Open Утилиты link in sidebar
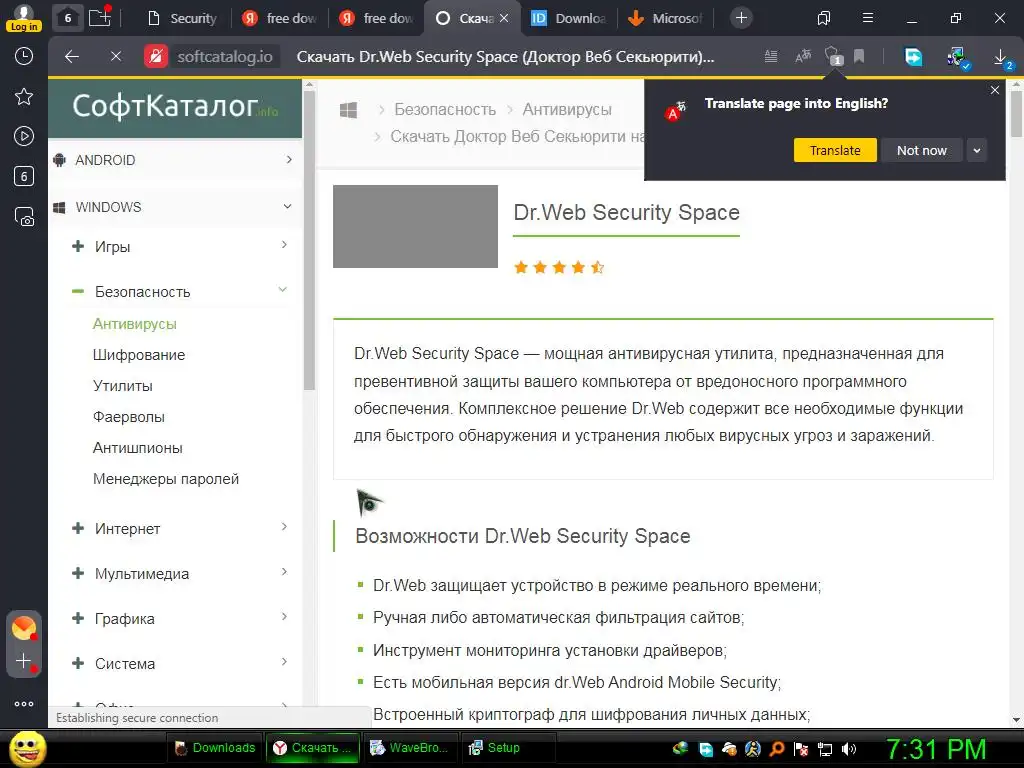The height and width of the screenshot is (768, 1024). 123,386
